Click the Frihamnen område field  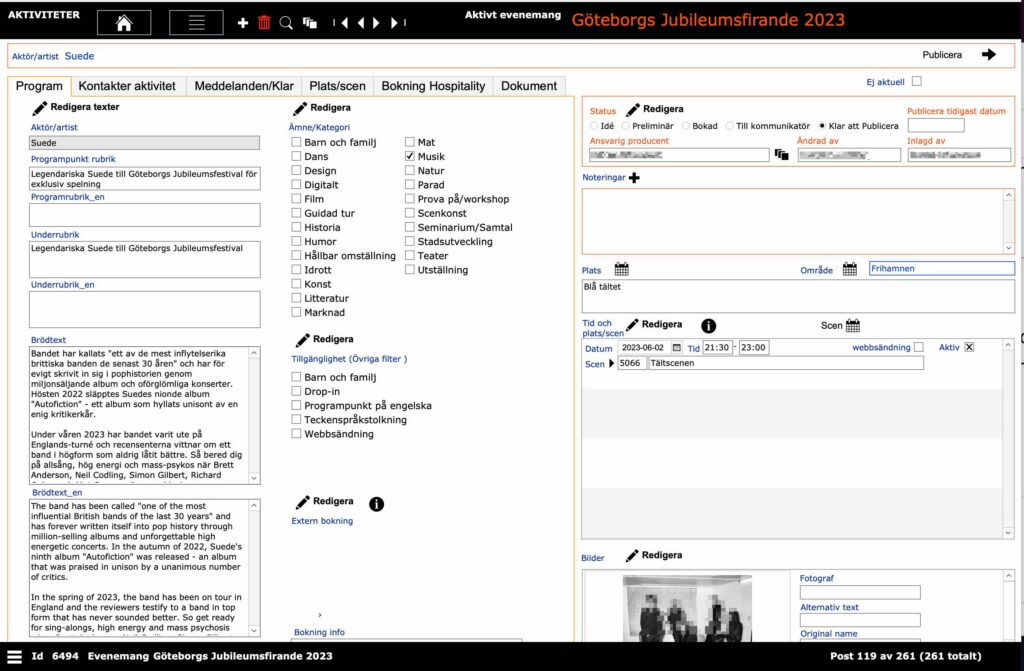click(942, 269)
